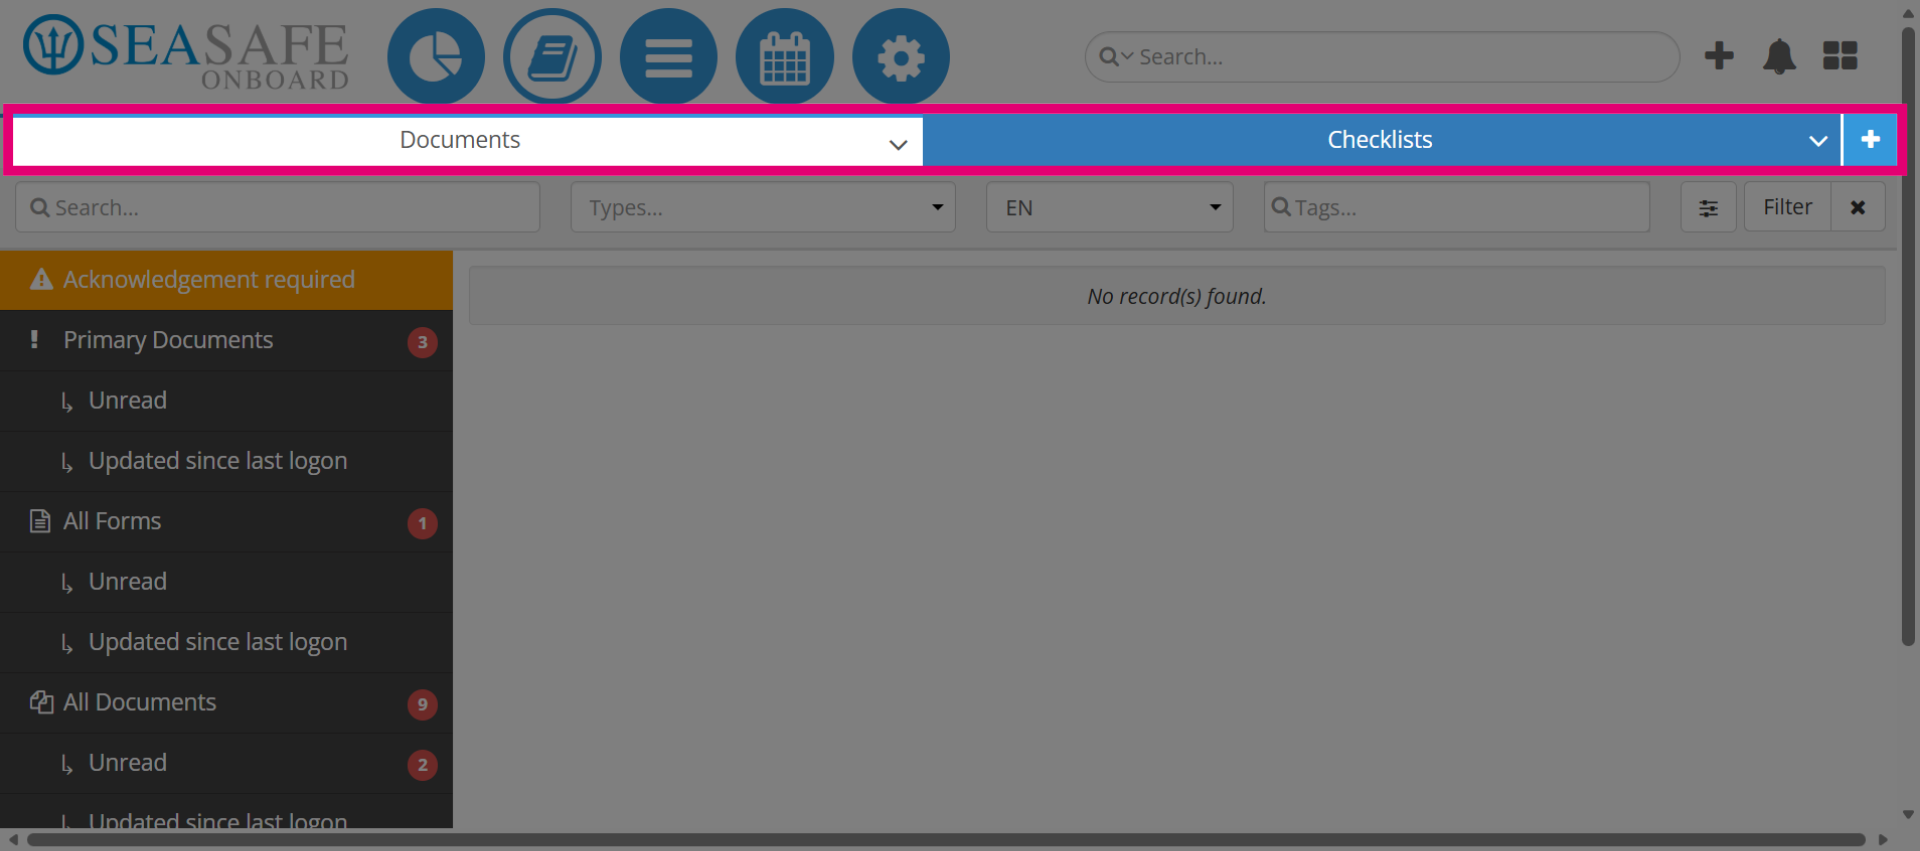Viewport: 1920px width, 851px height.
Task: Click the All Documents copy icon
Action: (x=41, y=702)
